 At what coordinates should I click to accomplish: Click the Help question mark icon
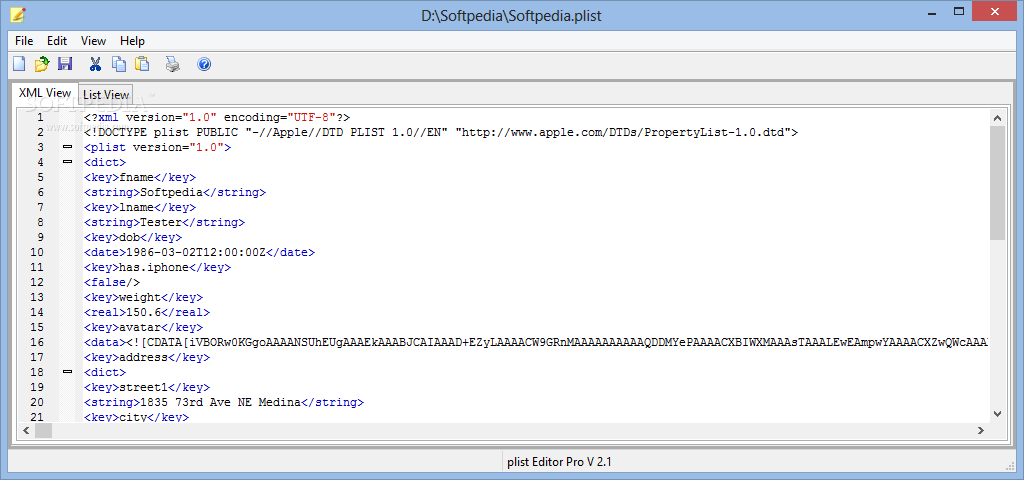pos(204,64)
